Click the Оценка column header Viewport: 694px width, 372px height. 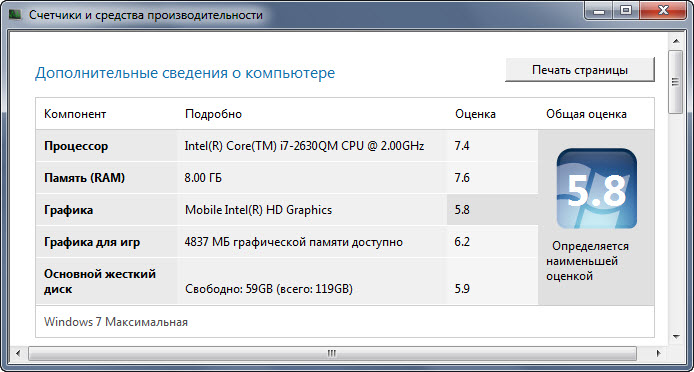coord(475,114)
